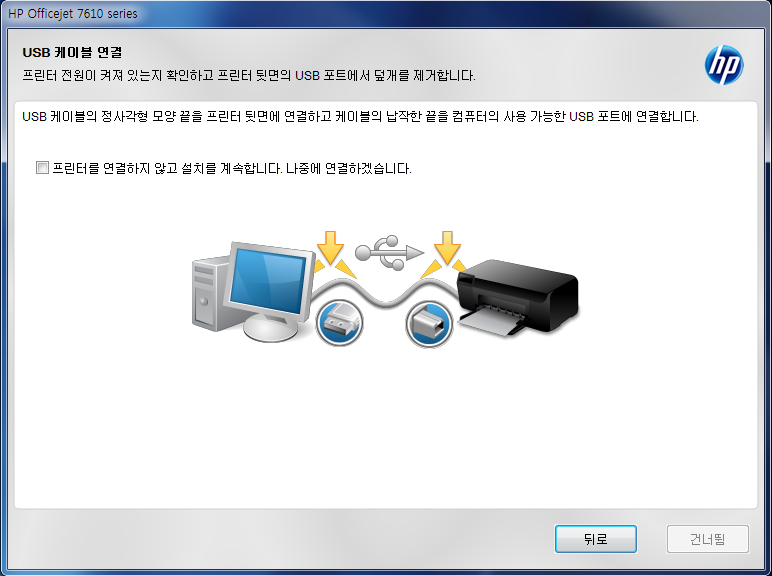Click the grayed-out 건너뜀 skip button
The width and height of the screenshot is (772, 576).
[708, 539]
